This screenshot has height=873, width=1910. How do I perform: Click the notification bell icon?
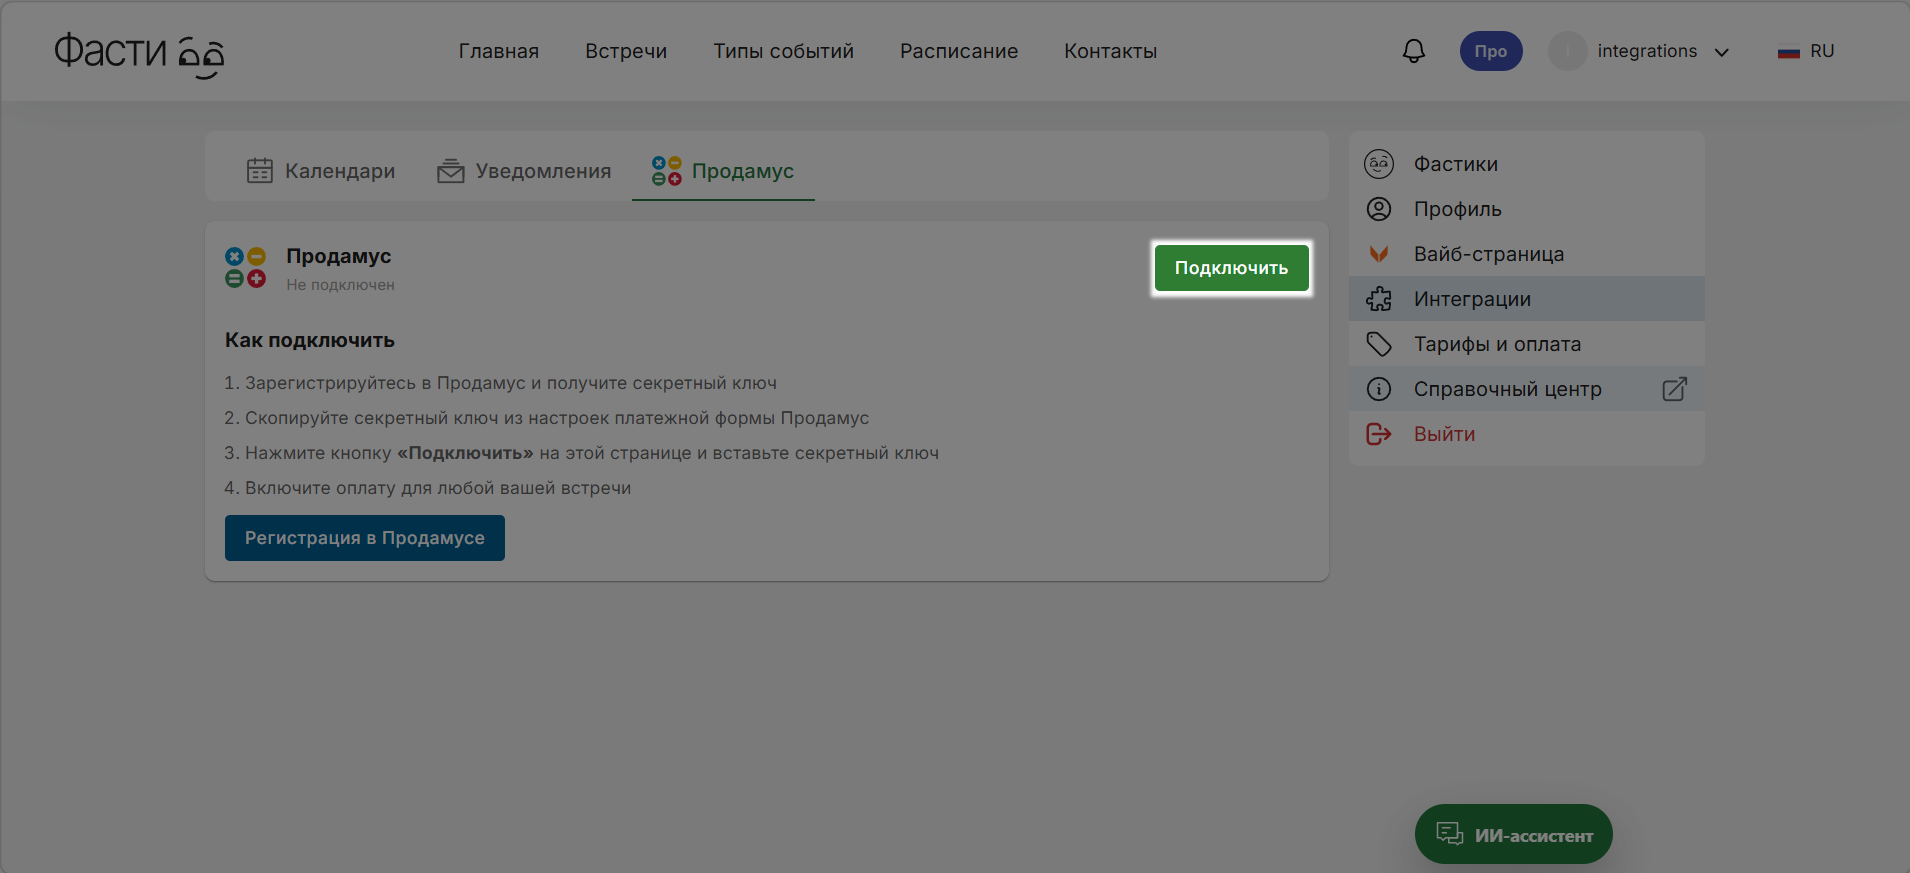click(x=1413, y=51)
